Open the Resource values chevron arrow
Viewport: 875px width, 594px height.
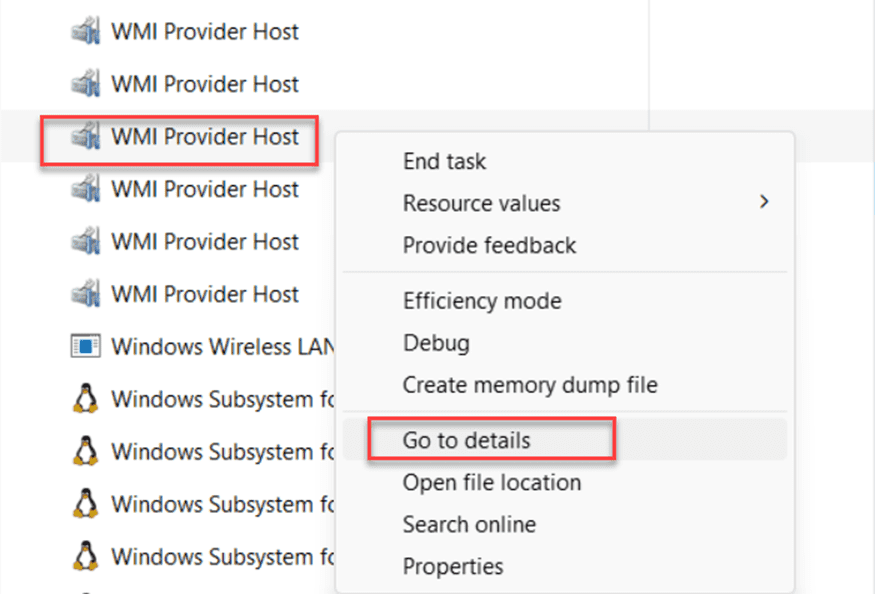coord(765,203)
